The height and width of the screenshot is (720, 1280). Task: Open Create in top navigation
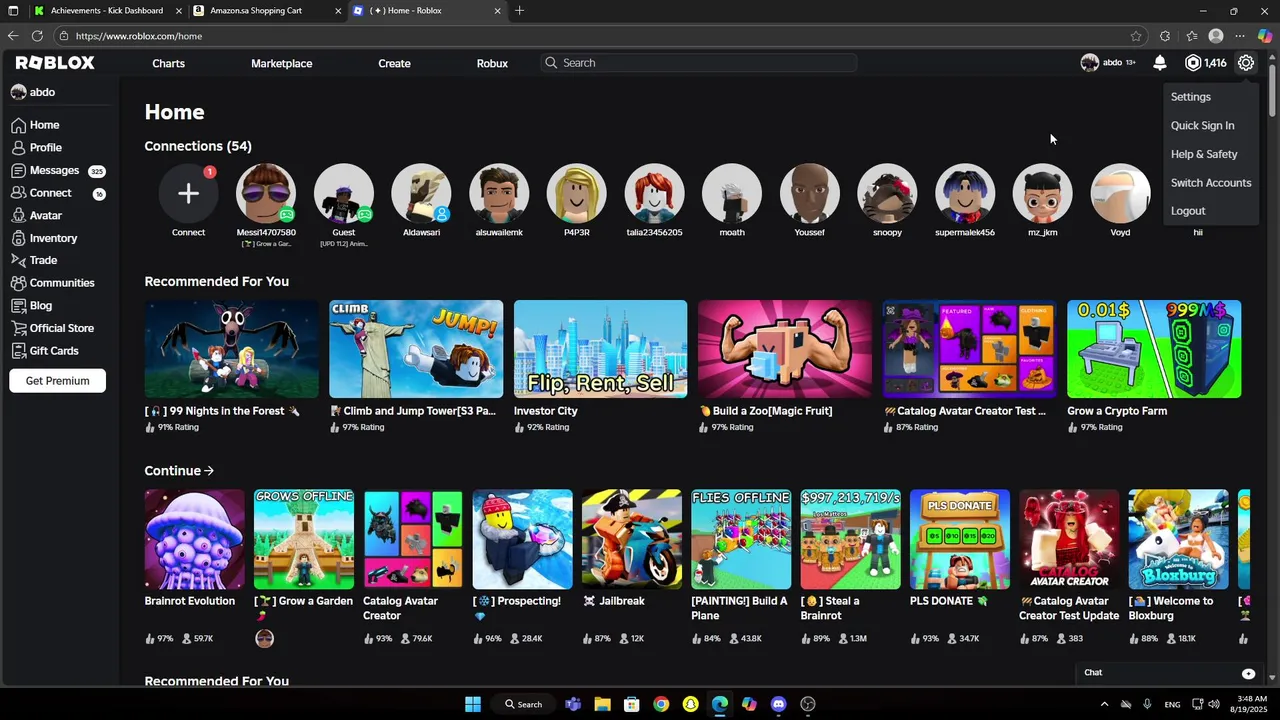394,63
